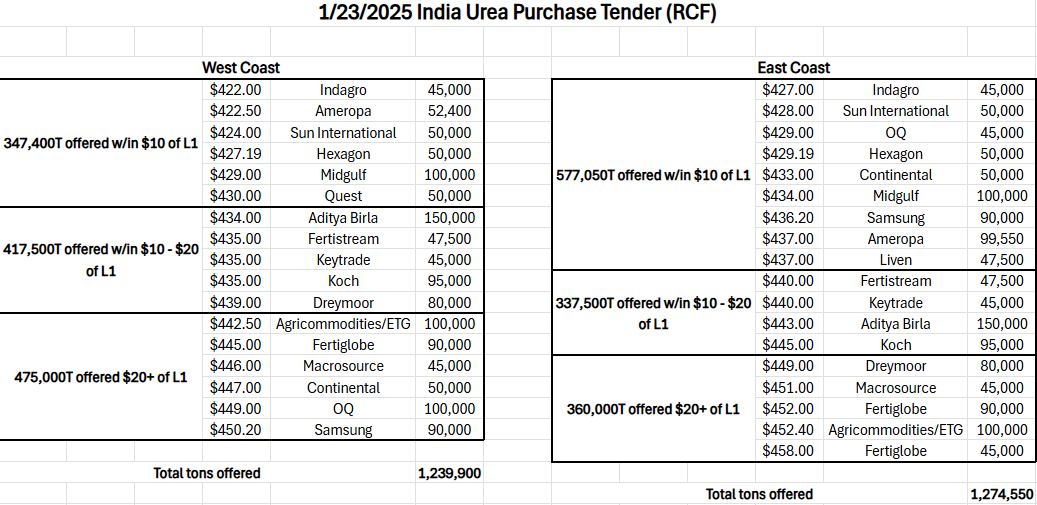Click the East Coast OQ name cell
This screenshot has width=1037, height=505.
pyautogui.click(x=895, y=133)
